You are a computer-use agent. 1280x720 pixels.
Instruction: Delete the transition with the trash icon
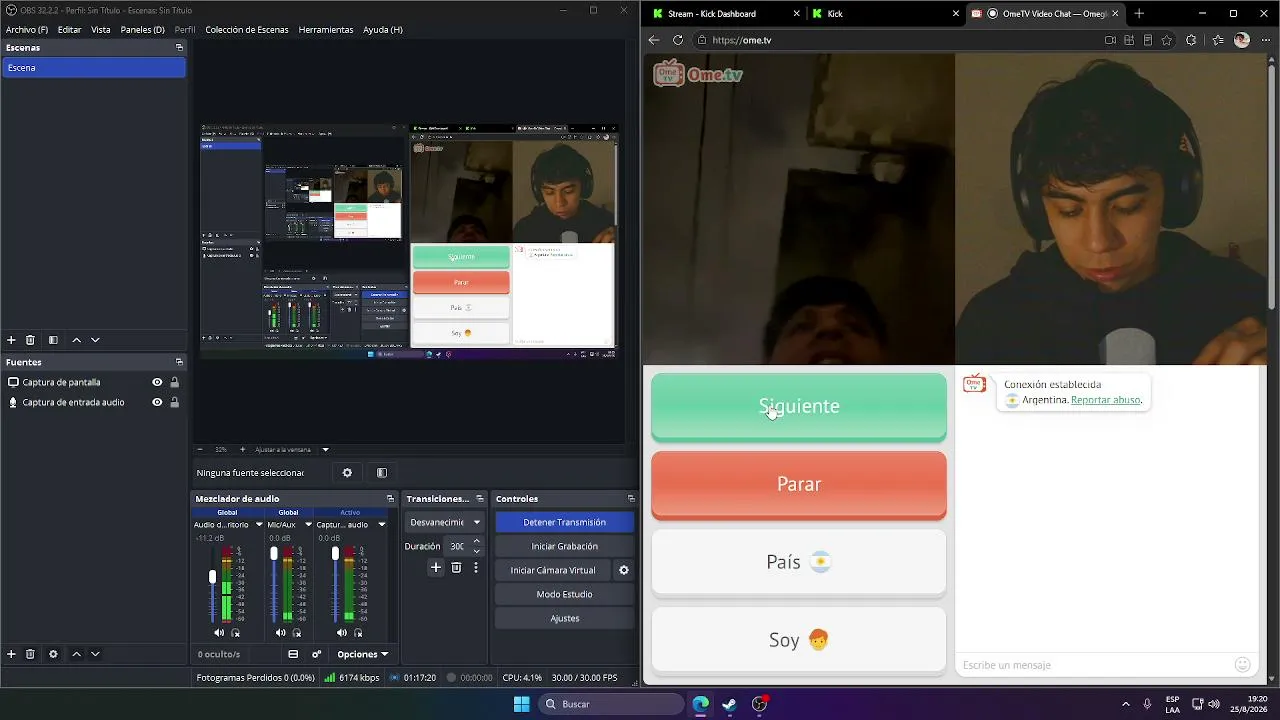[x=456, y=568]
